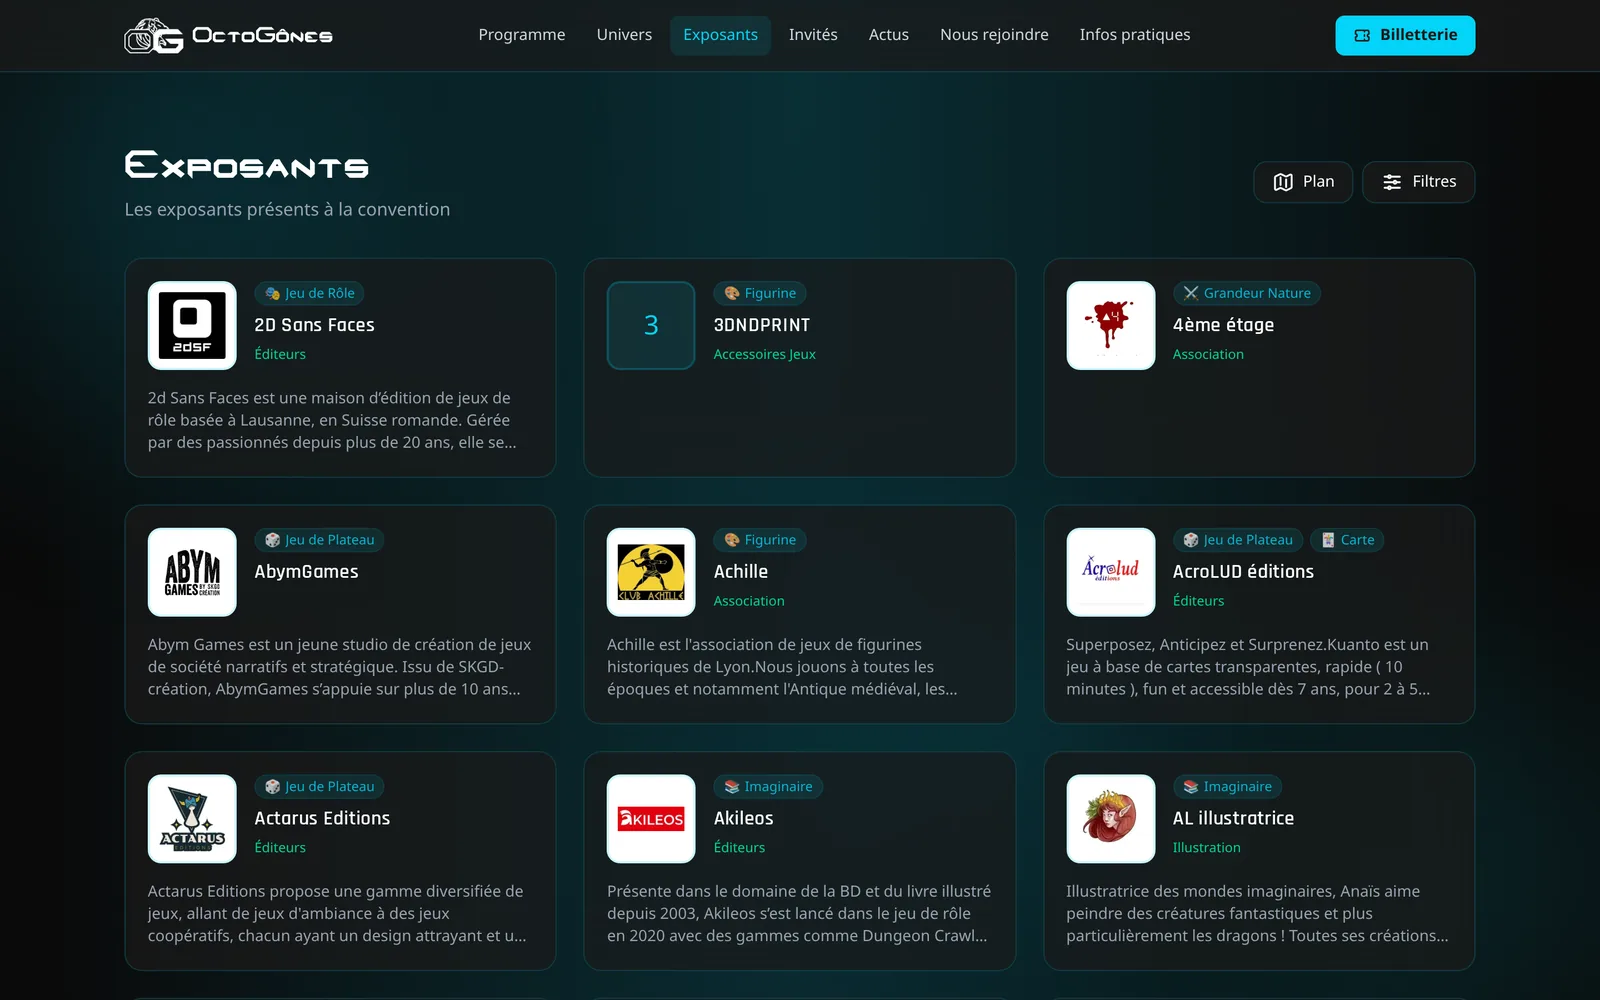Click Association under 4ème étage

click(x=1208, y=354)
